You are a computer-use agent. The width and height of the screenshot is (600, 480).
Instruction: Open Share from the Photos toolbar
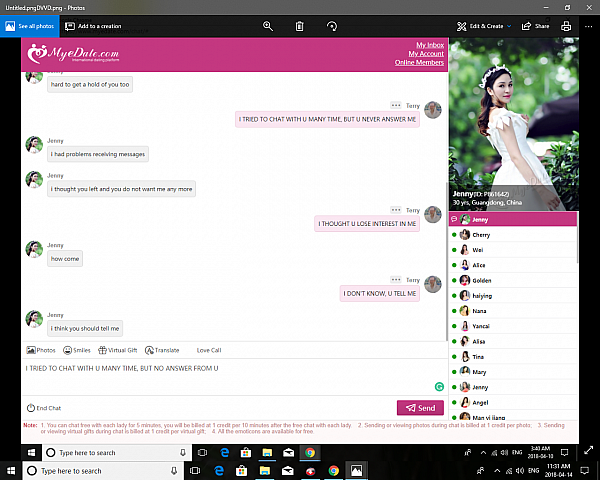point(535,26)
